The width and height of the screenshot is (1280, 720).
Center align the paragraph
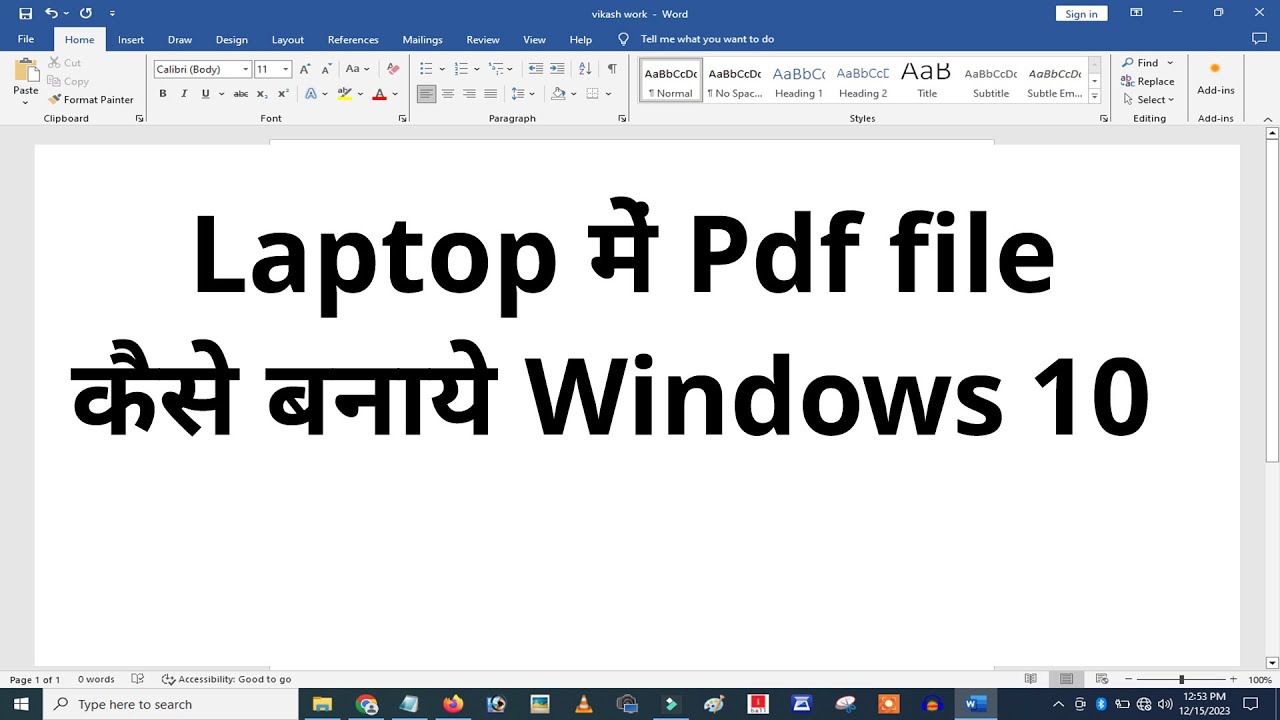coord(448,94)
